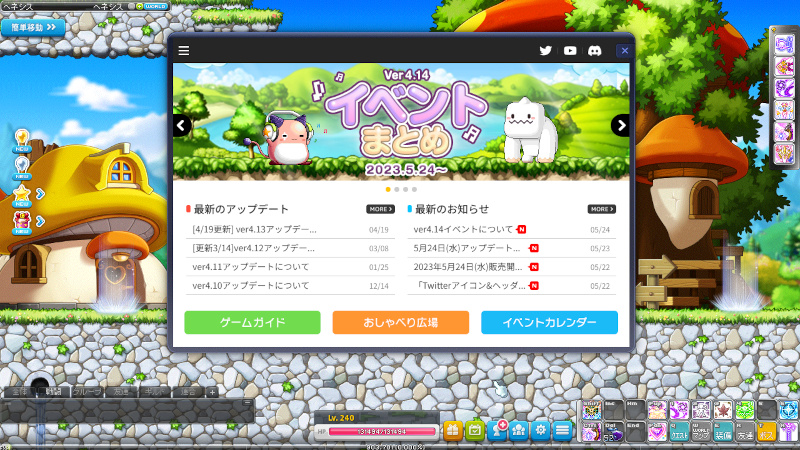Open the Twitter link icon

click(545, 51)
